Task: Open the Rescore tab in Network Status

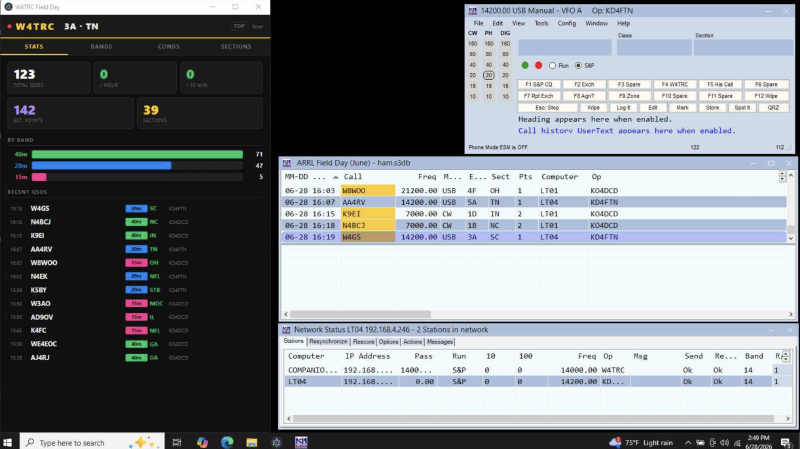Action: coord(363,342)
